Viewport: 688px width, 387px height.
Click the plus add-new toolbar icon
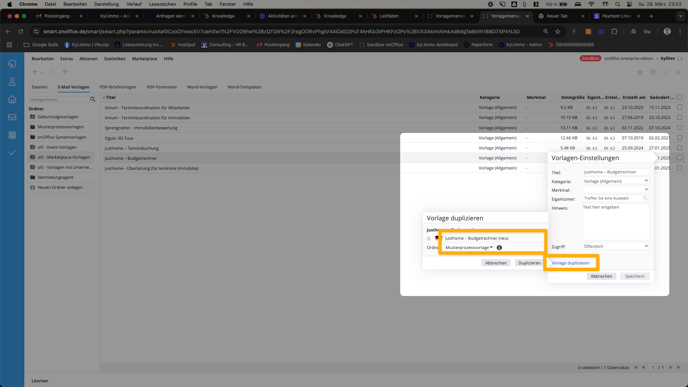(x=34, y=72)
